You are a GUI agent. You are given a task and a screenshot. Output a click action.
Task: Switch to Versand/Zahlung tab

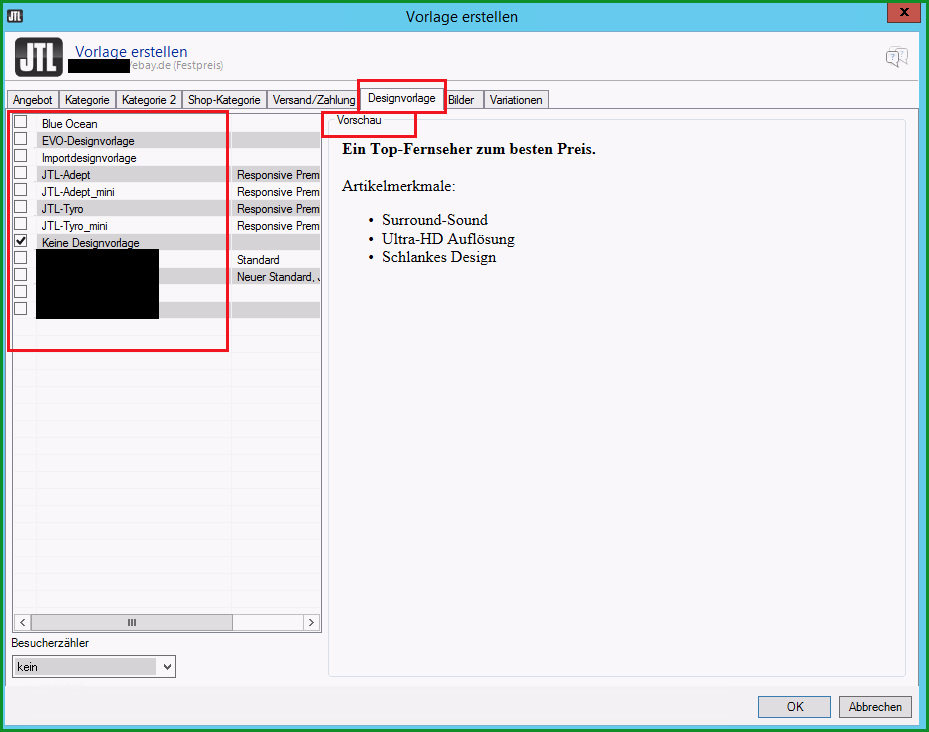tap(313, 100)
